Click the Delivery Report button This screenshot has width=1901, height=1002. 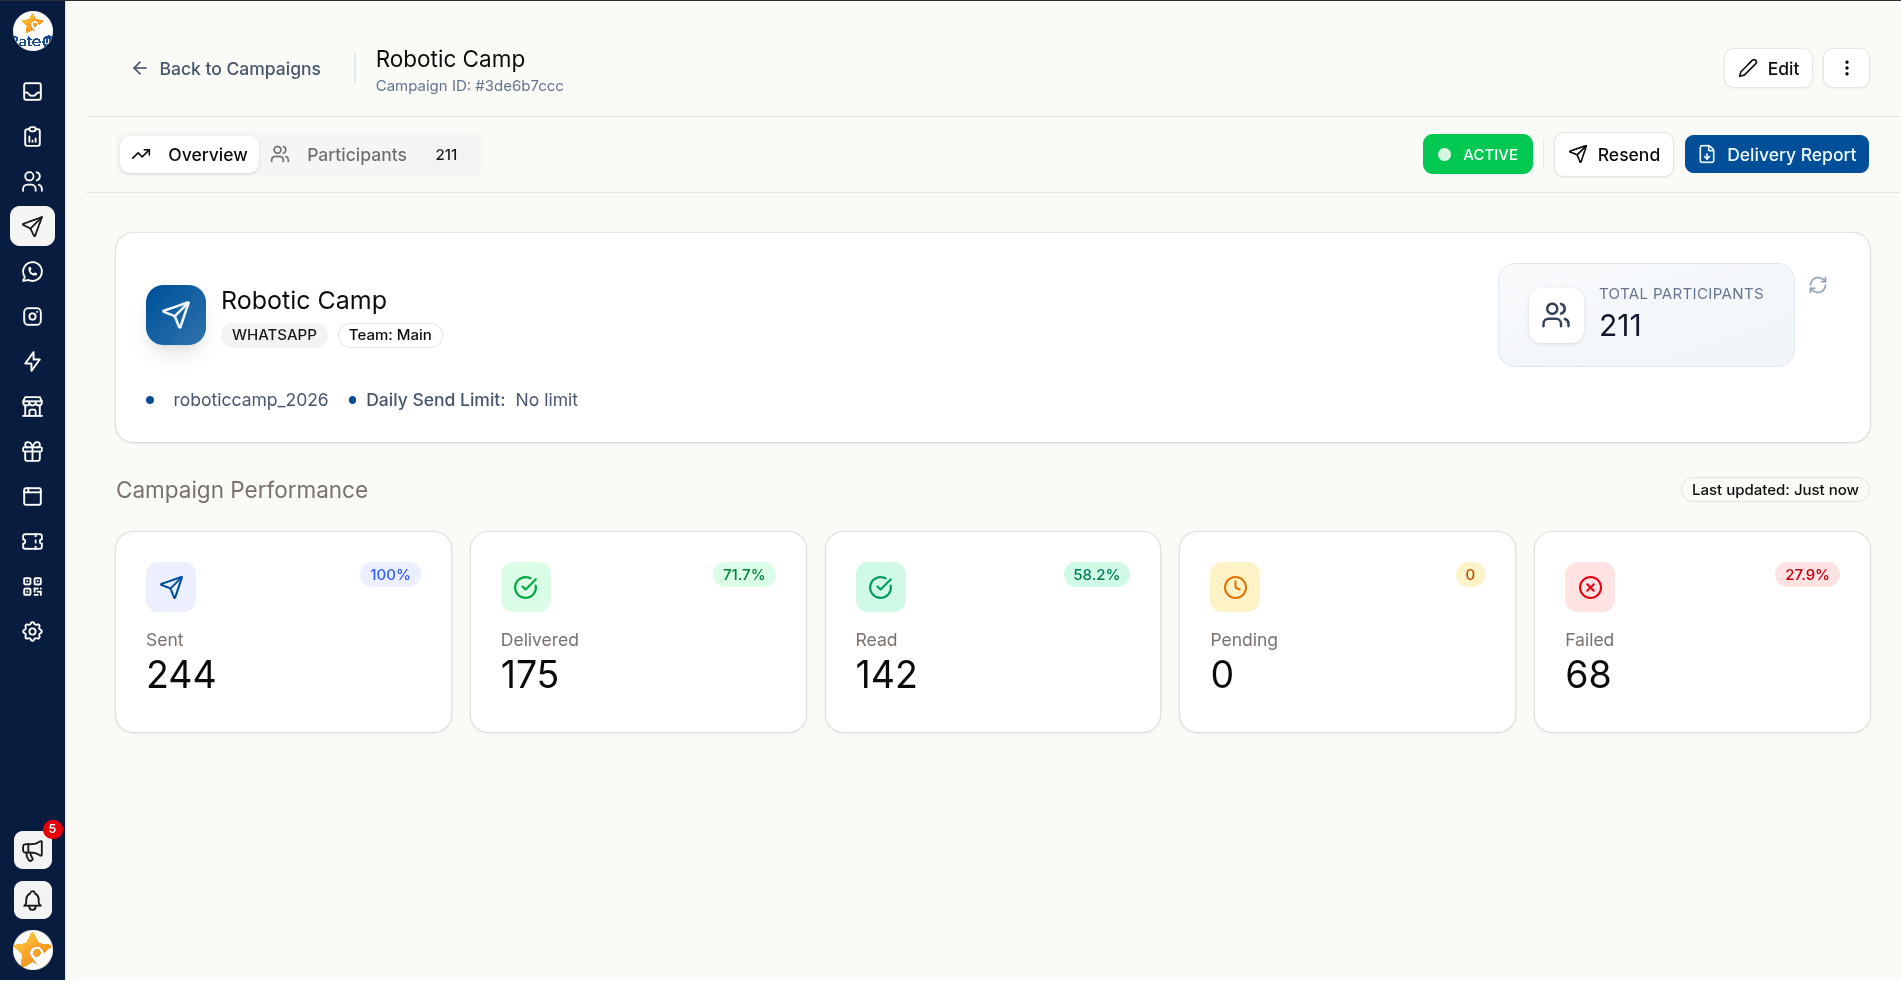(x=1776, y=154)
